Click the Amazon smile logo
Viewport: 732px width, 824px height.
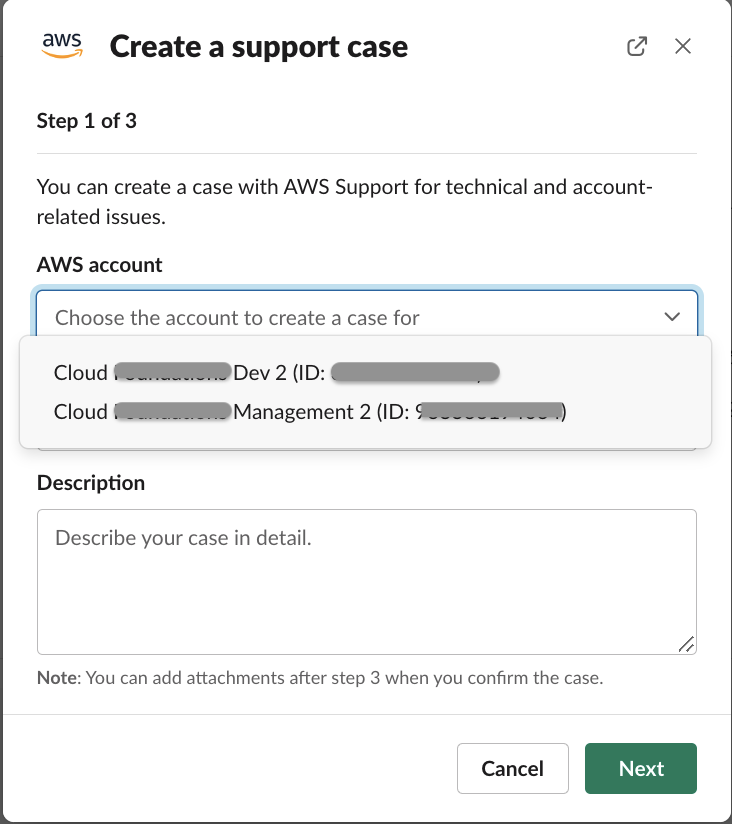[63, 52]
